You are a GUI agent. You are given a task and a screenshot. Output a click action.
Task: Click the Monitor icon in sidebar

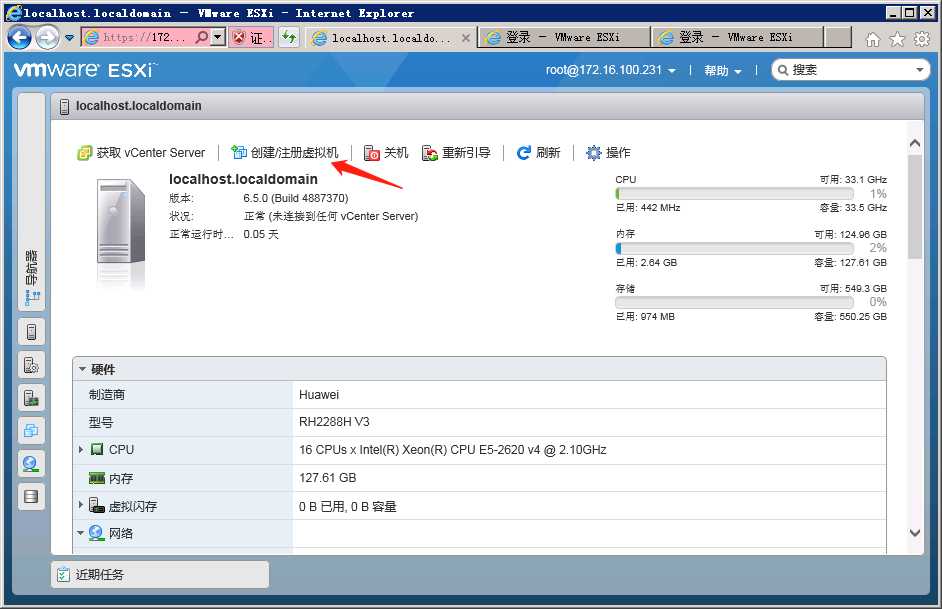point(31,398)
